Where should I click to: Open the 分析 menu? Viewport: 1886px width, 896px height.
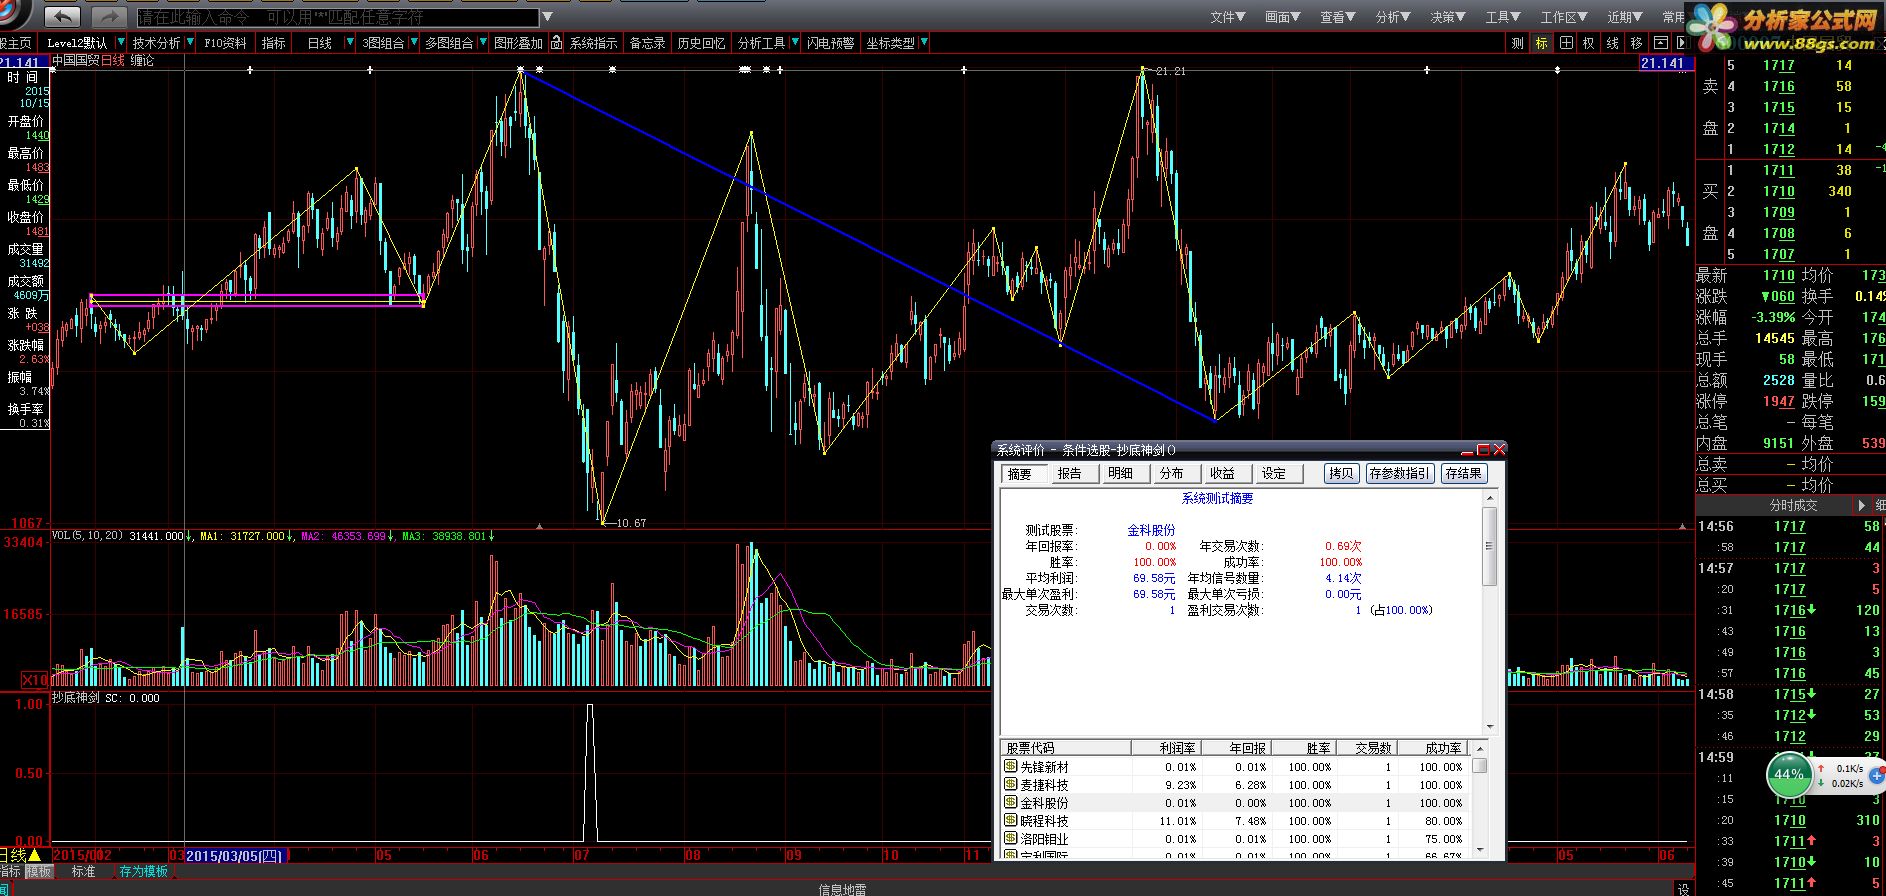[x=1392, y=17]
